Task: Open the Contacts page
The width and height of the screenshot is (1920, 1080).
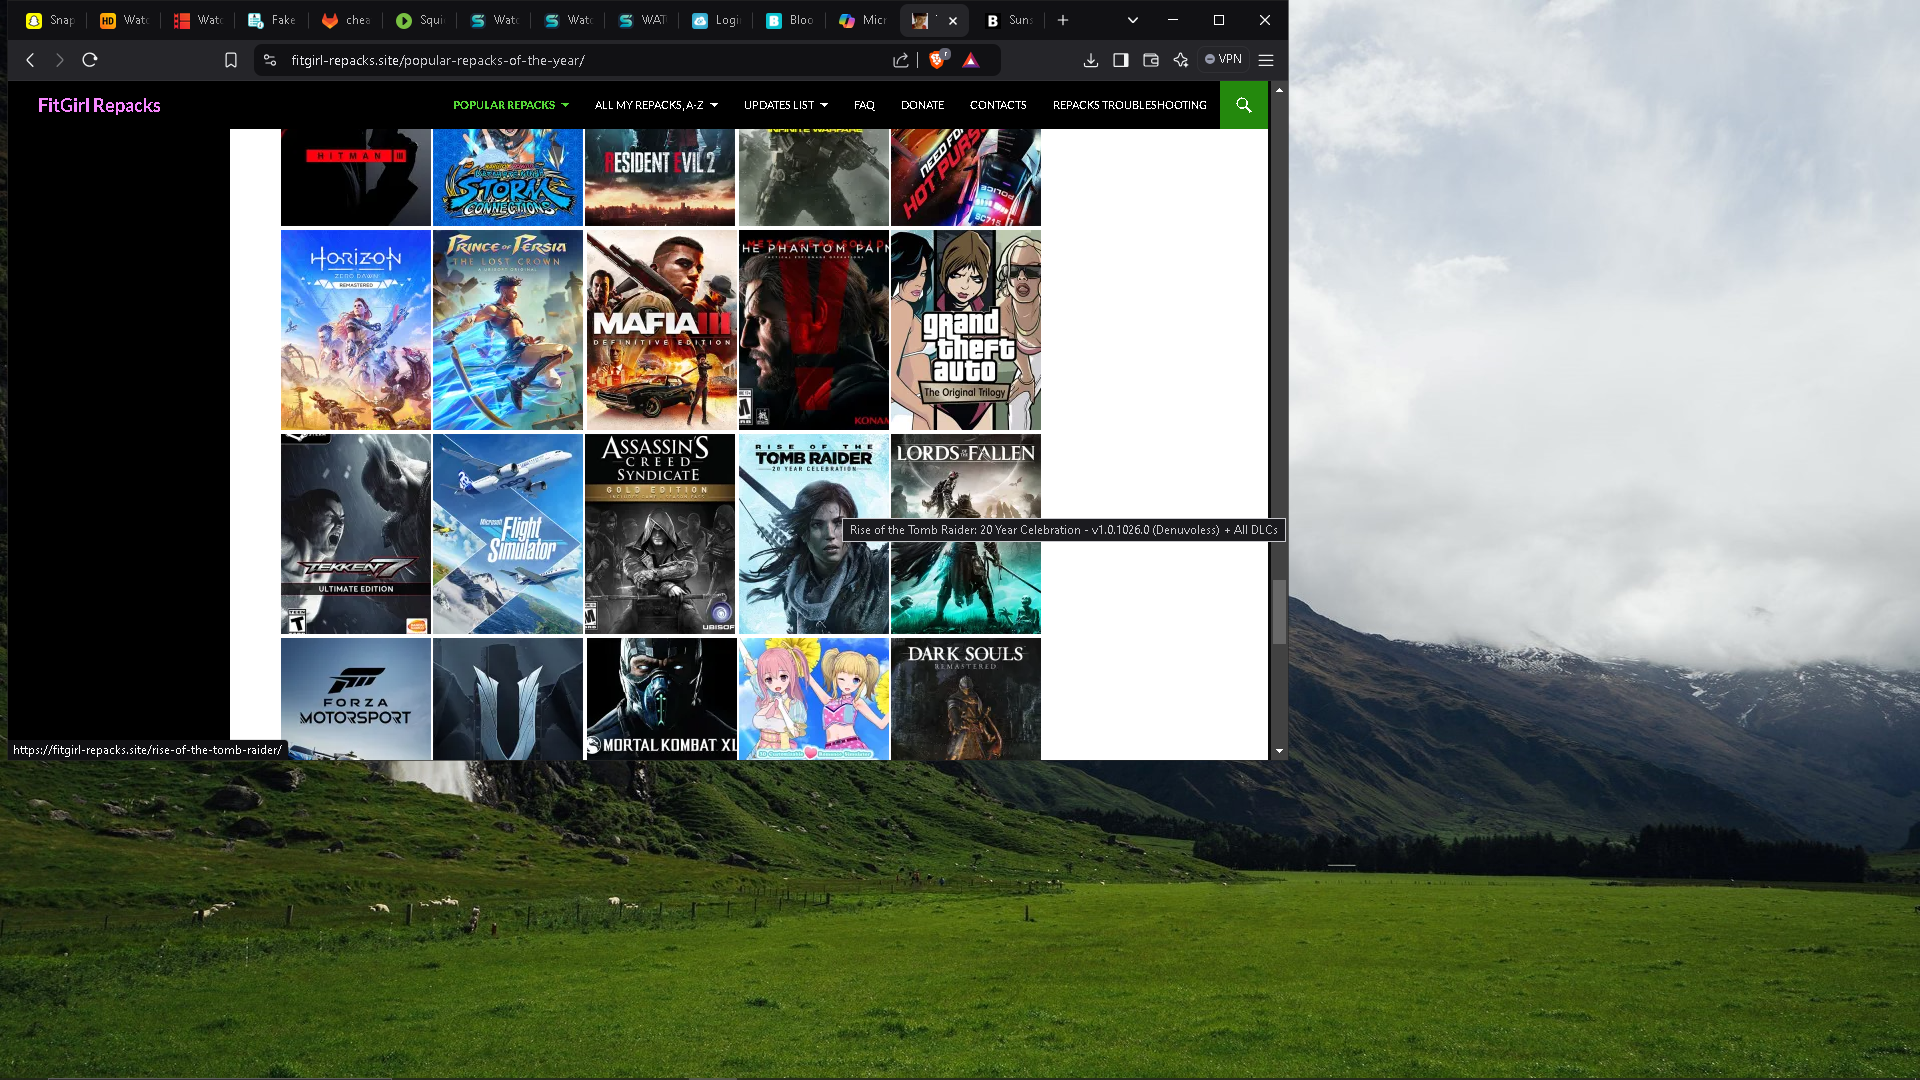Action: 998,105
